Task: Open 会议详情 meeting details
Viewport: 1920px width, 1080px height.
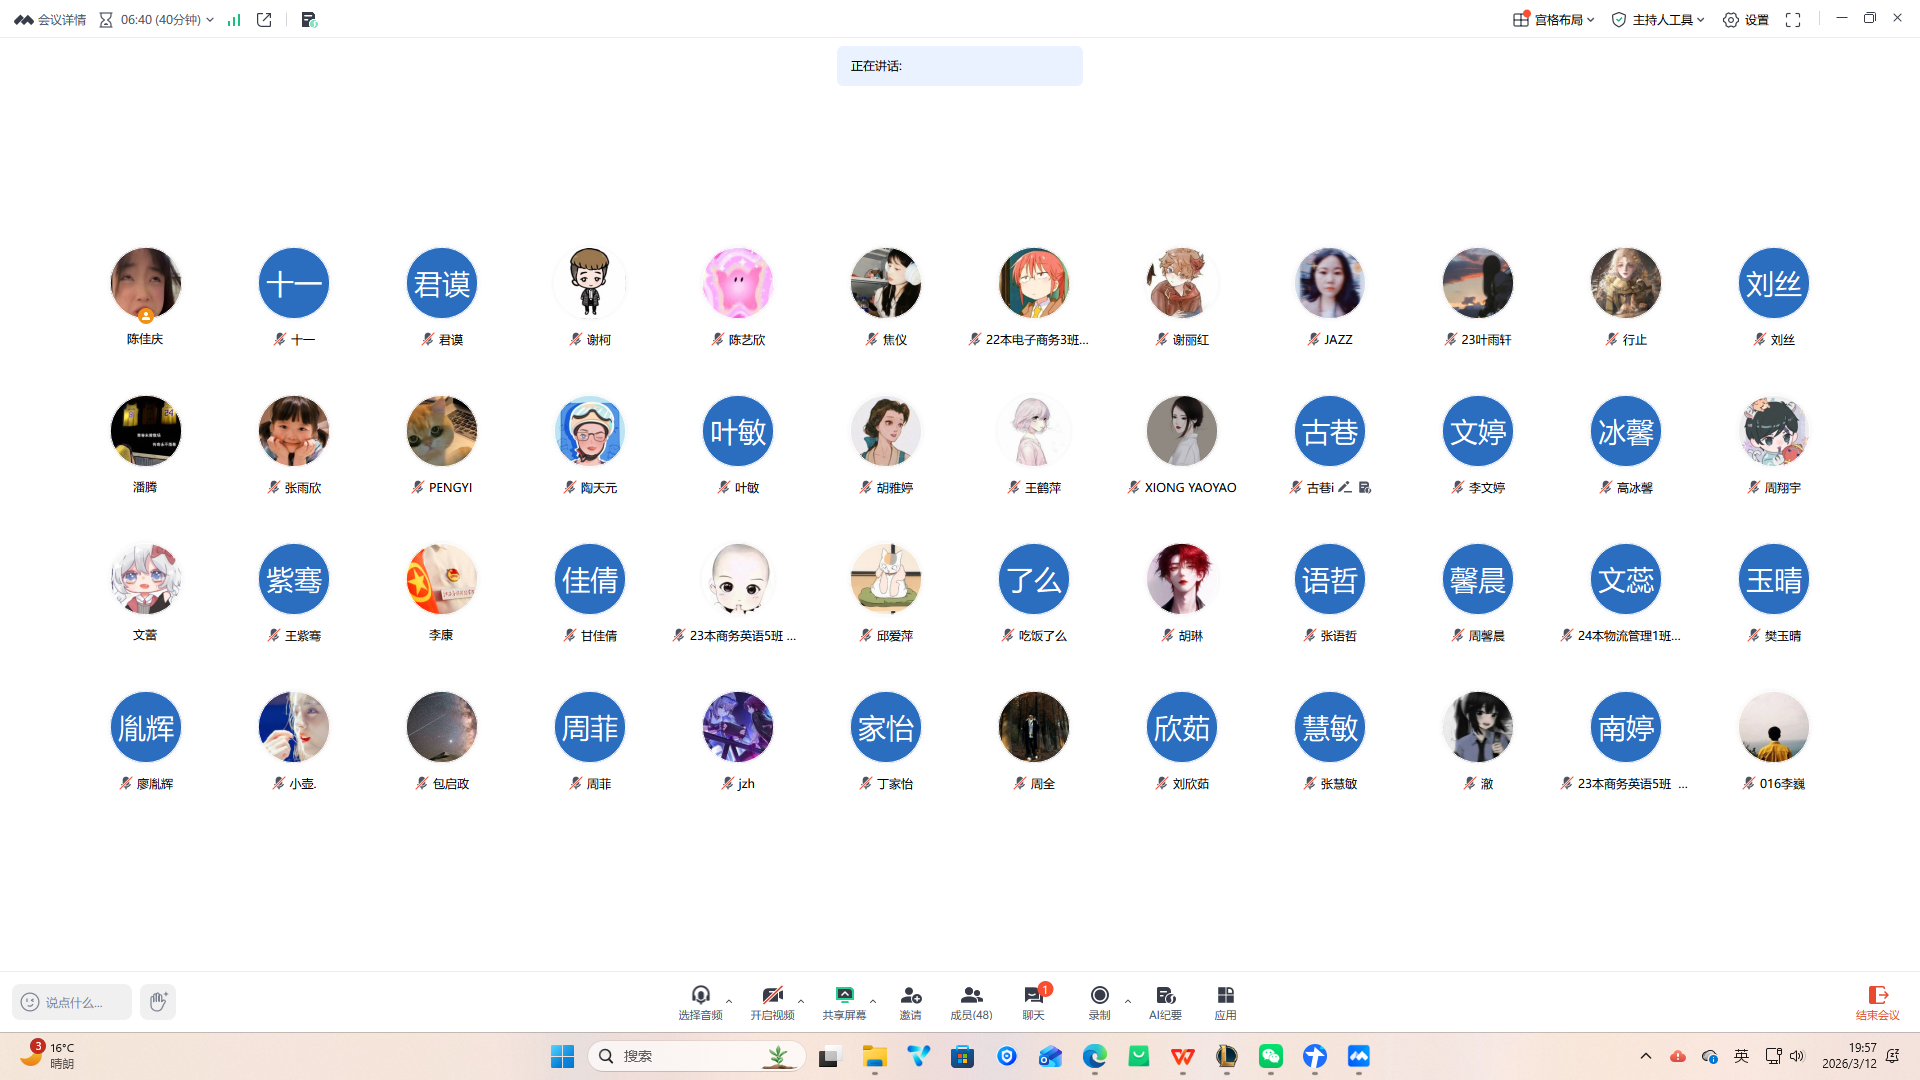Action: tap(50, 20)
